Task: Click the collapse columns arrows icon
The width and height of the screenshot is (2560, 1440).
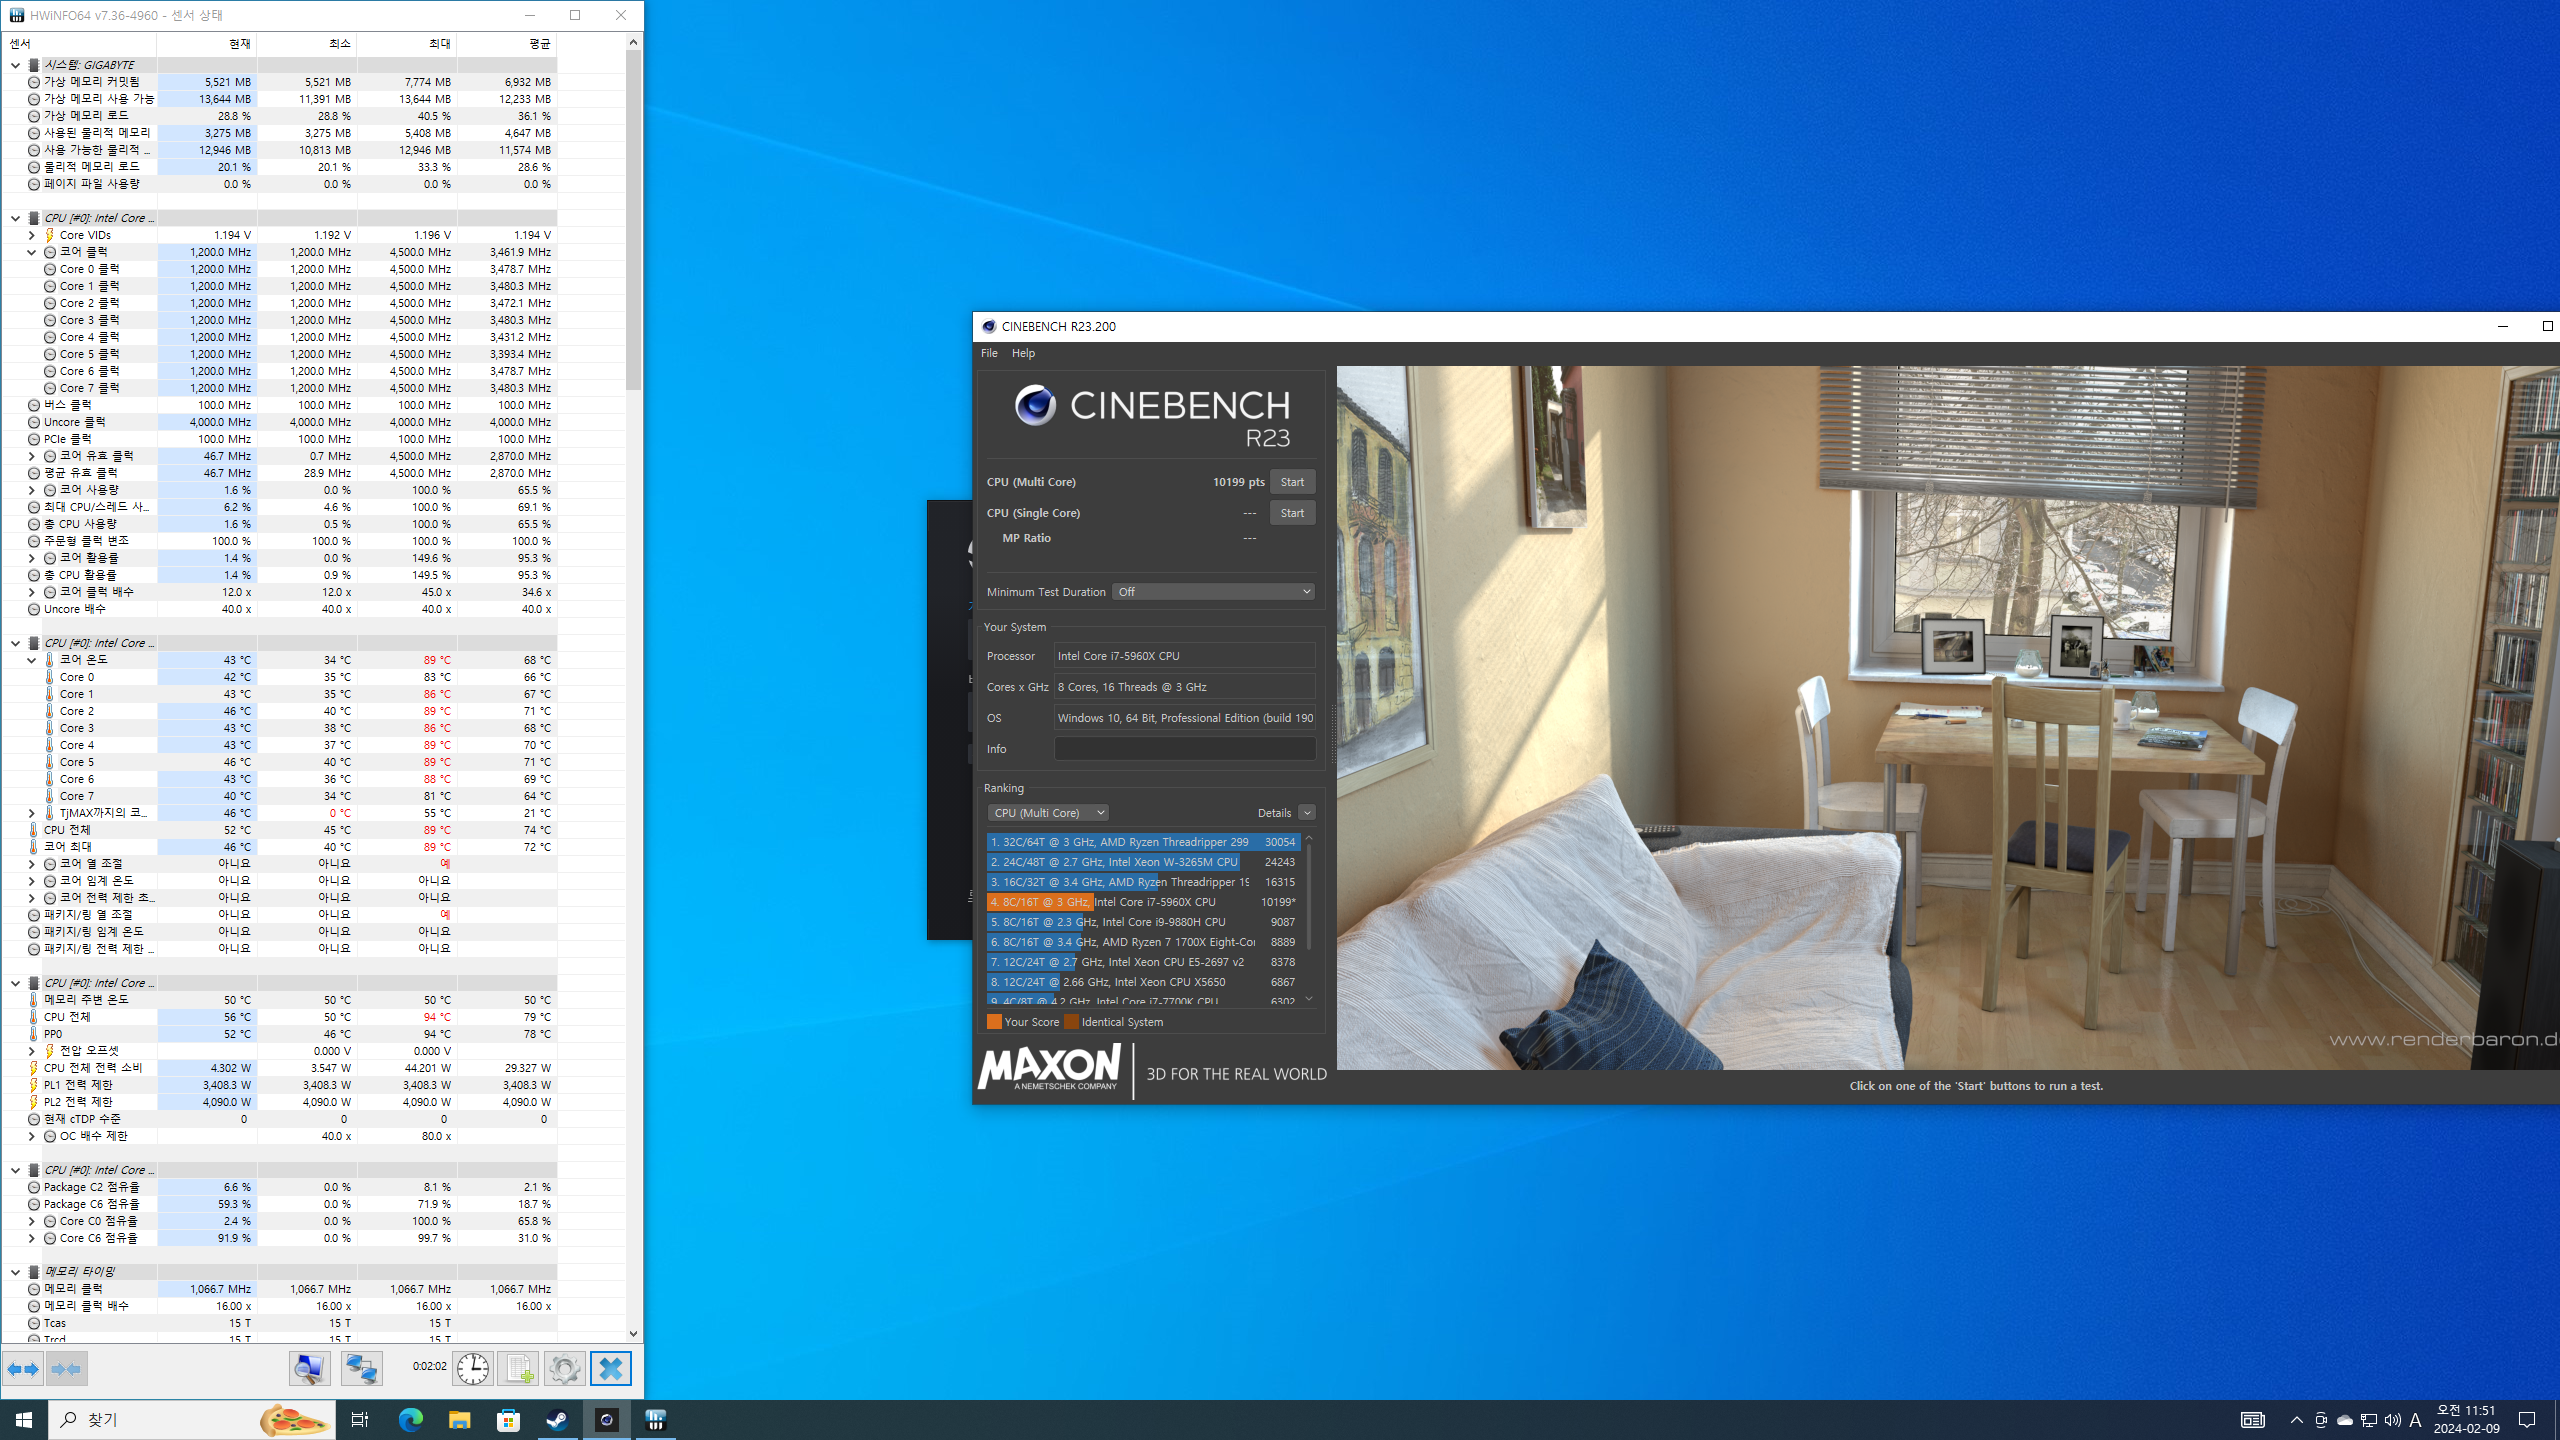Action: point(66,1368)
